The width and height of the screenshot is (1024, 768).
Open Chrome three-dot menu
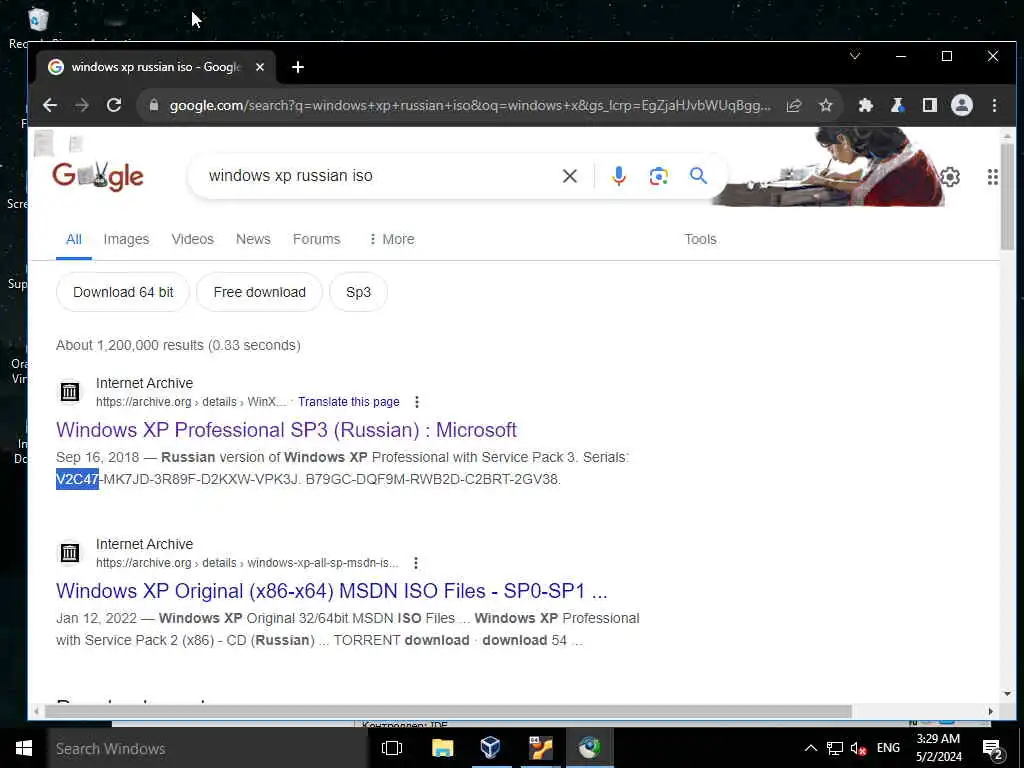pyautogui.click(x=994, y=105)
